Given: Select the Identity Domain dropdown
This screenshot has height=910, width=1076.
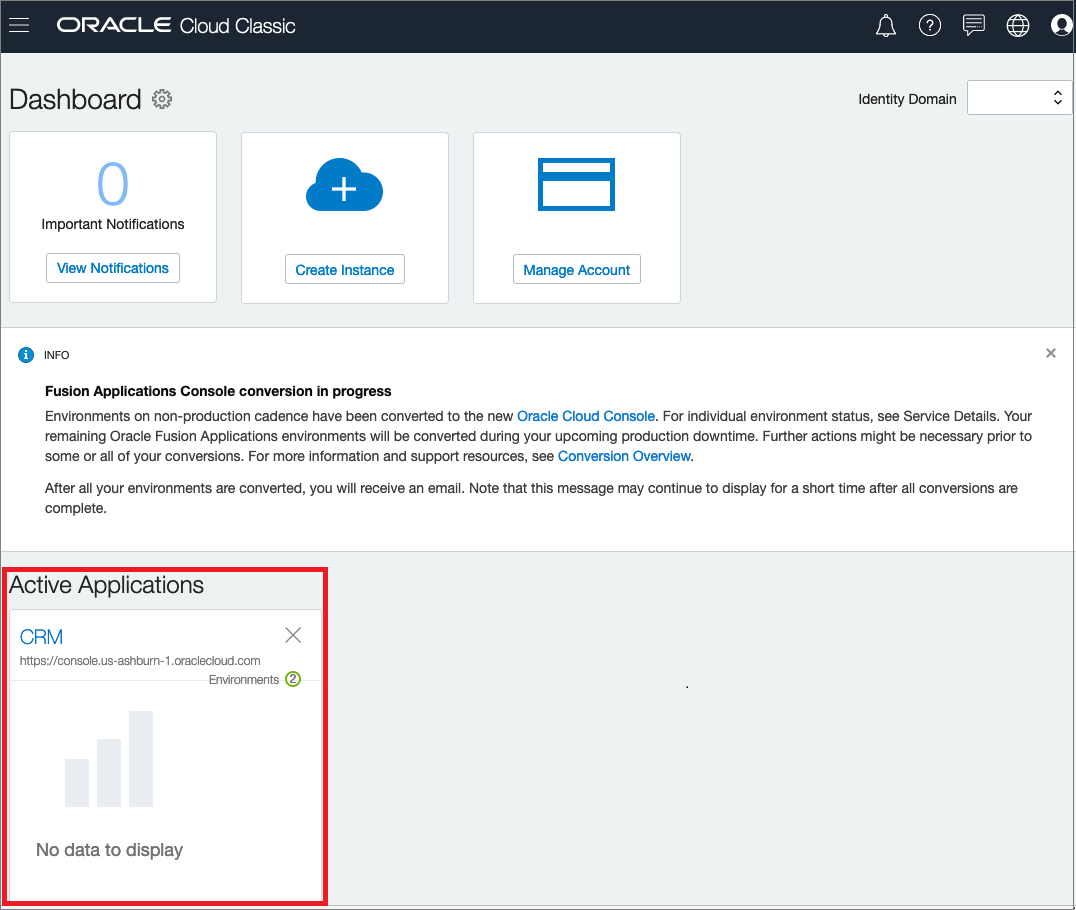Looking at the screenshot, I should pos(1012,97).
